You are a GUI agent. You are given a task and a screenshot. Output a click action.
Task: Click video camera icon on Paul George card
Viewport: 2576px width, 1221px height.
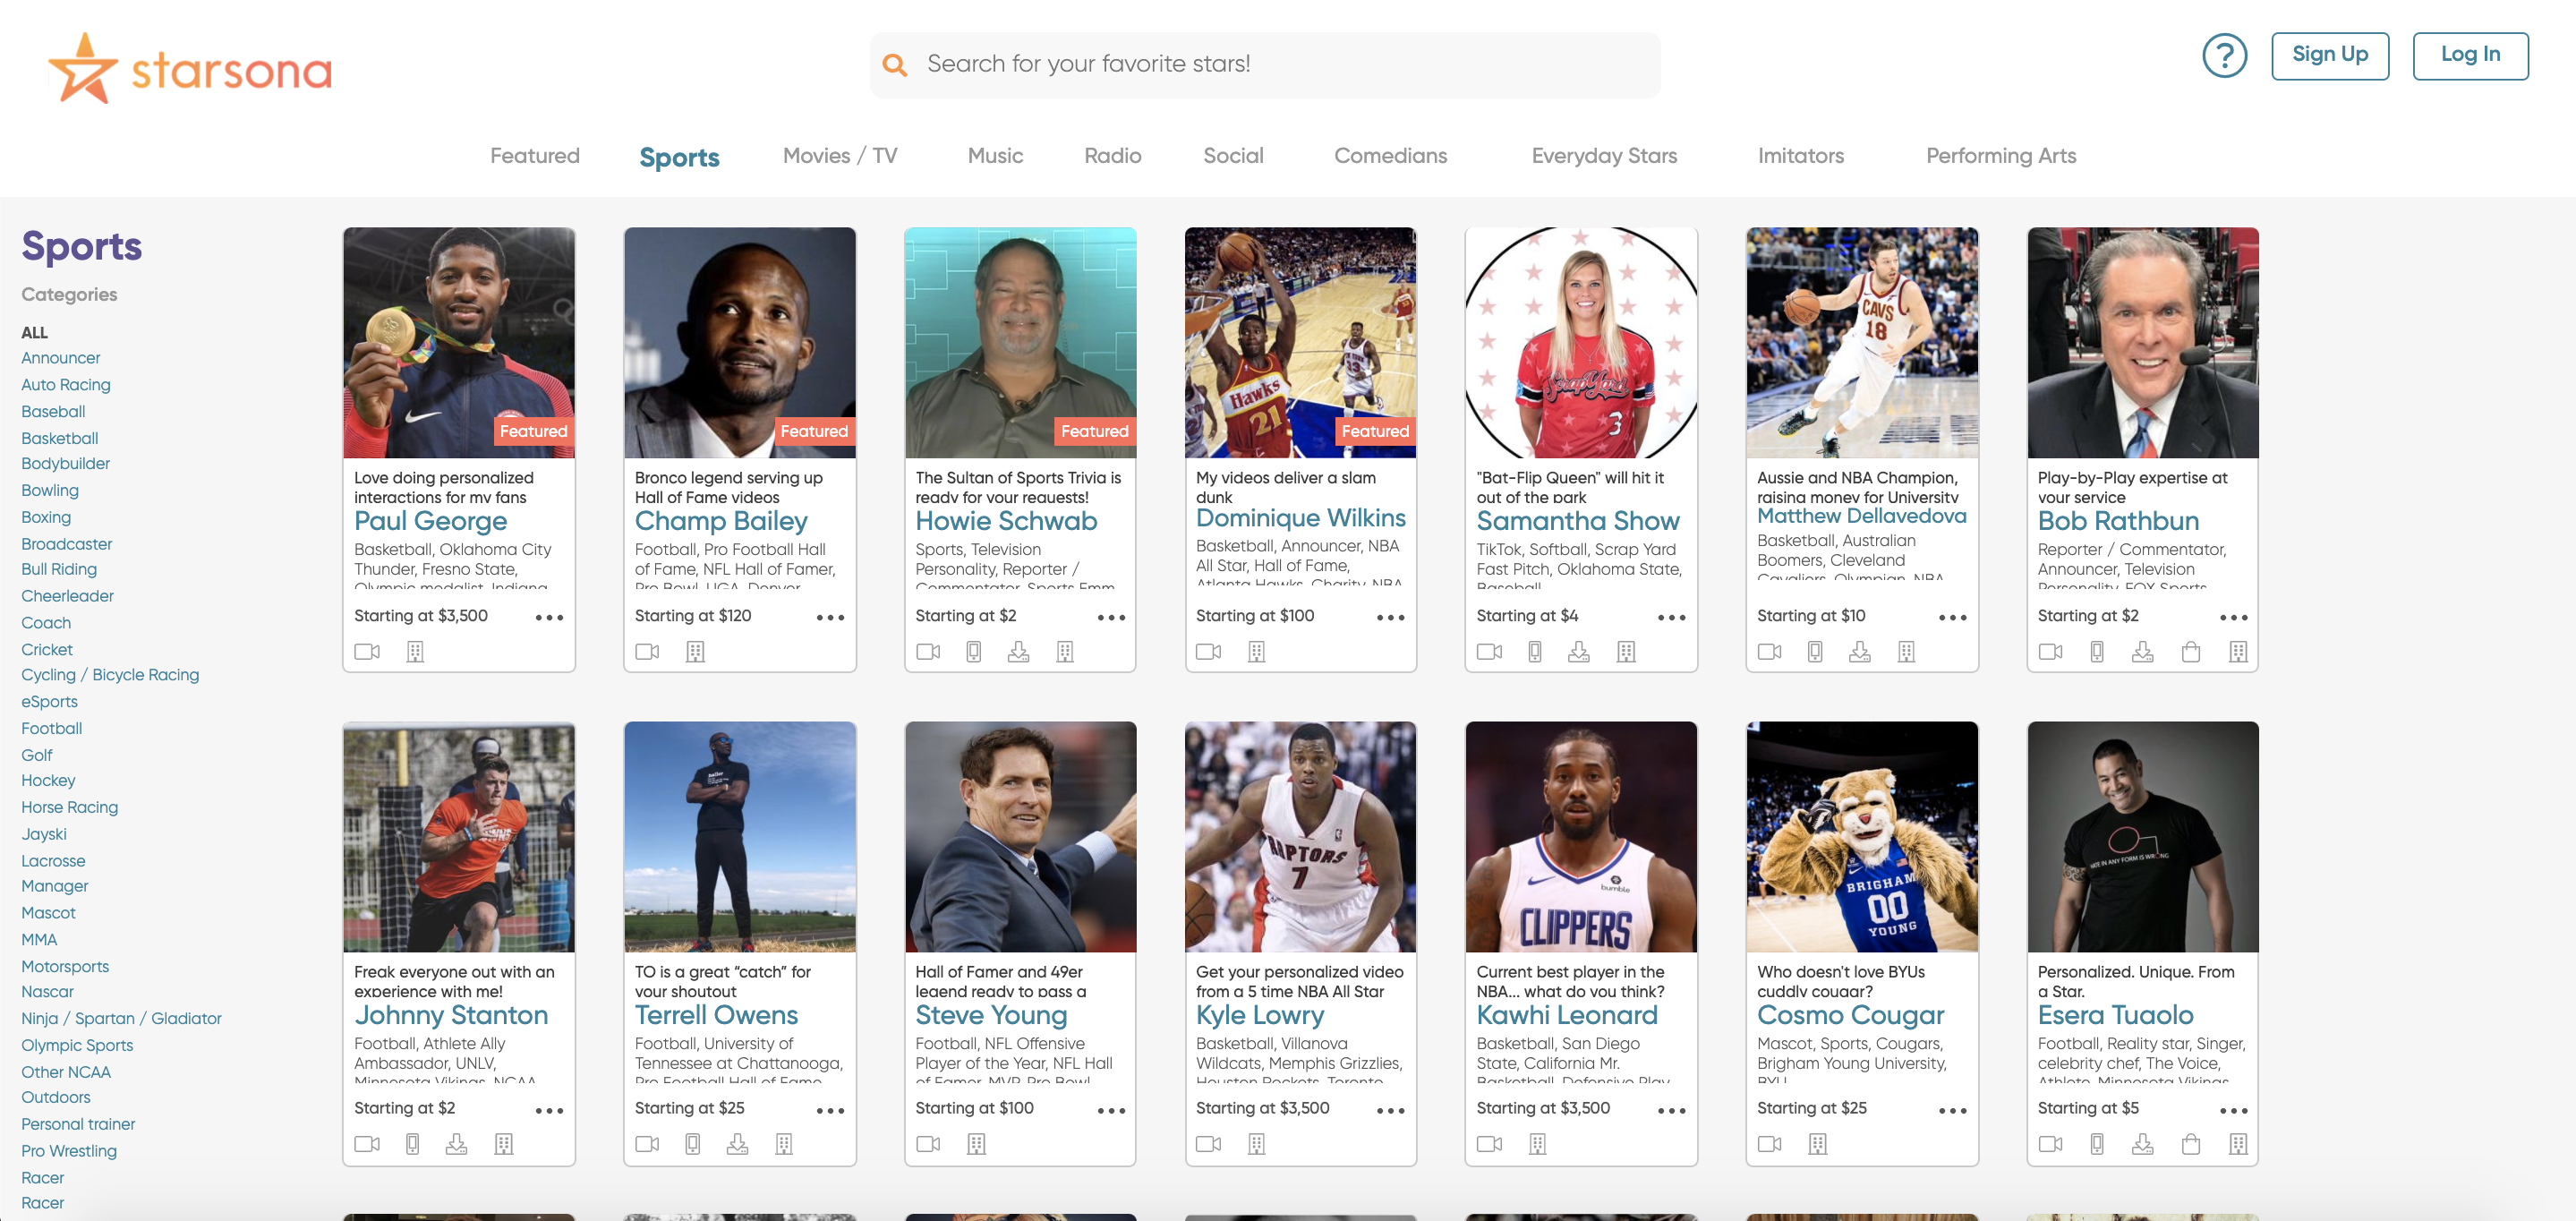point(367,652)
